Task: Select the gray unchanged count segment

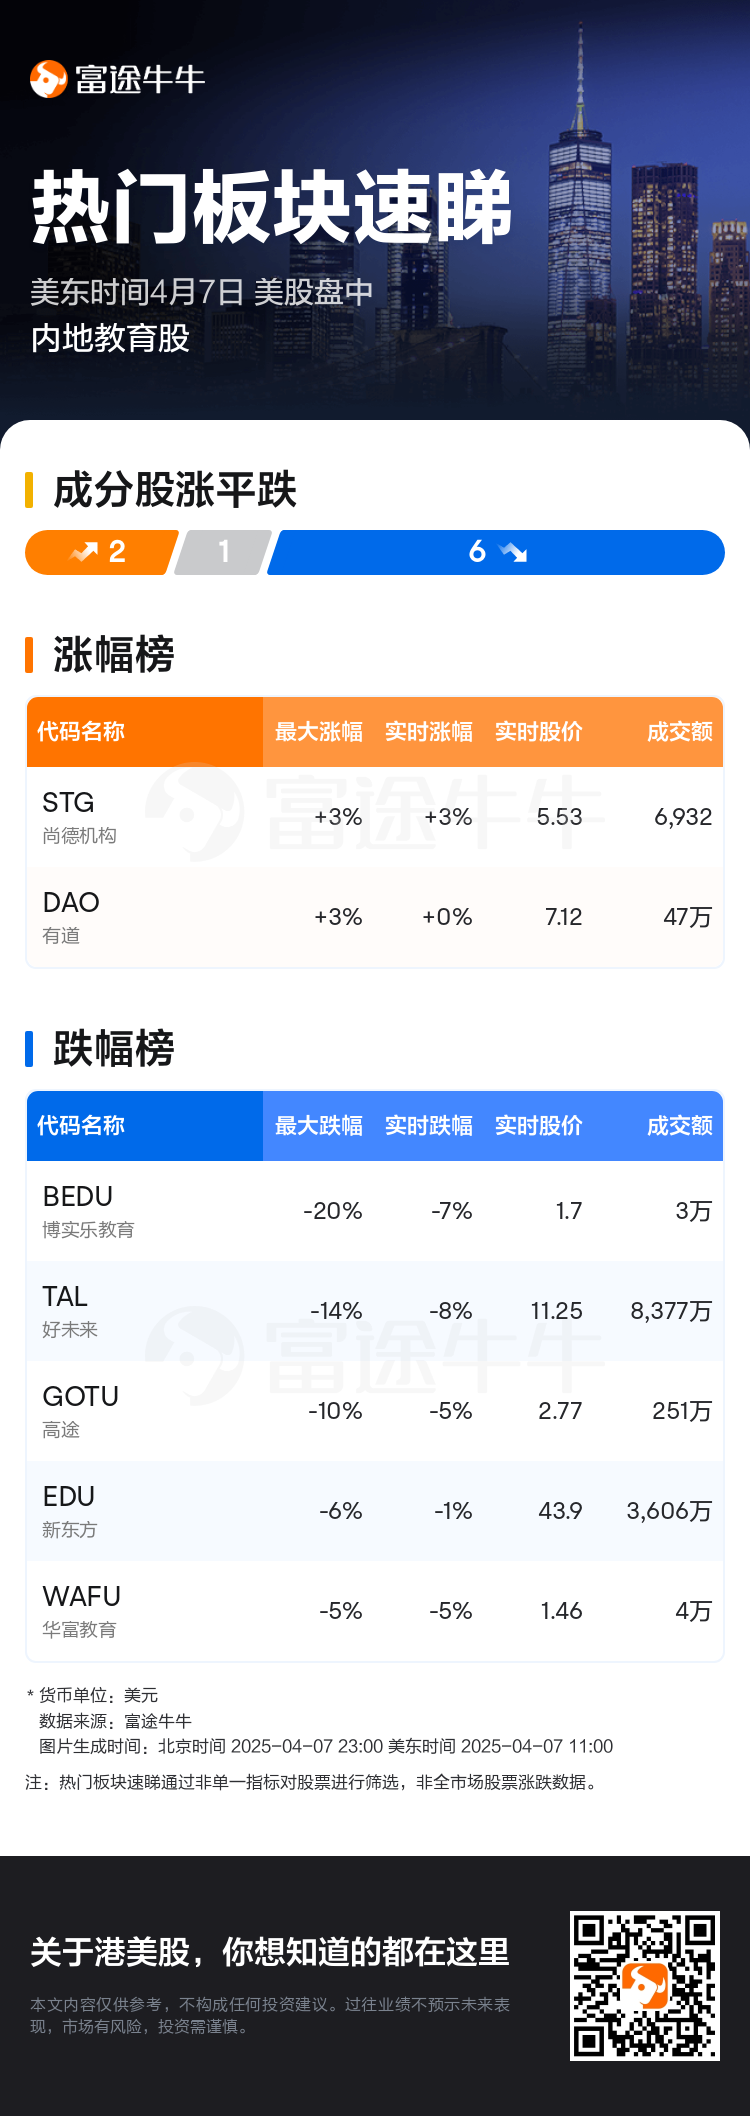Action: [223, 552]
